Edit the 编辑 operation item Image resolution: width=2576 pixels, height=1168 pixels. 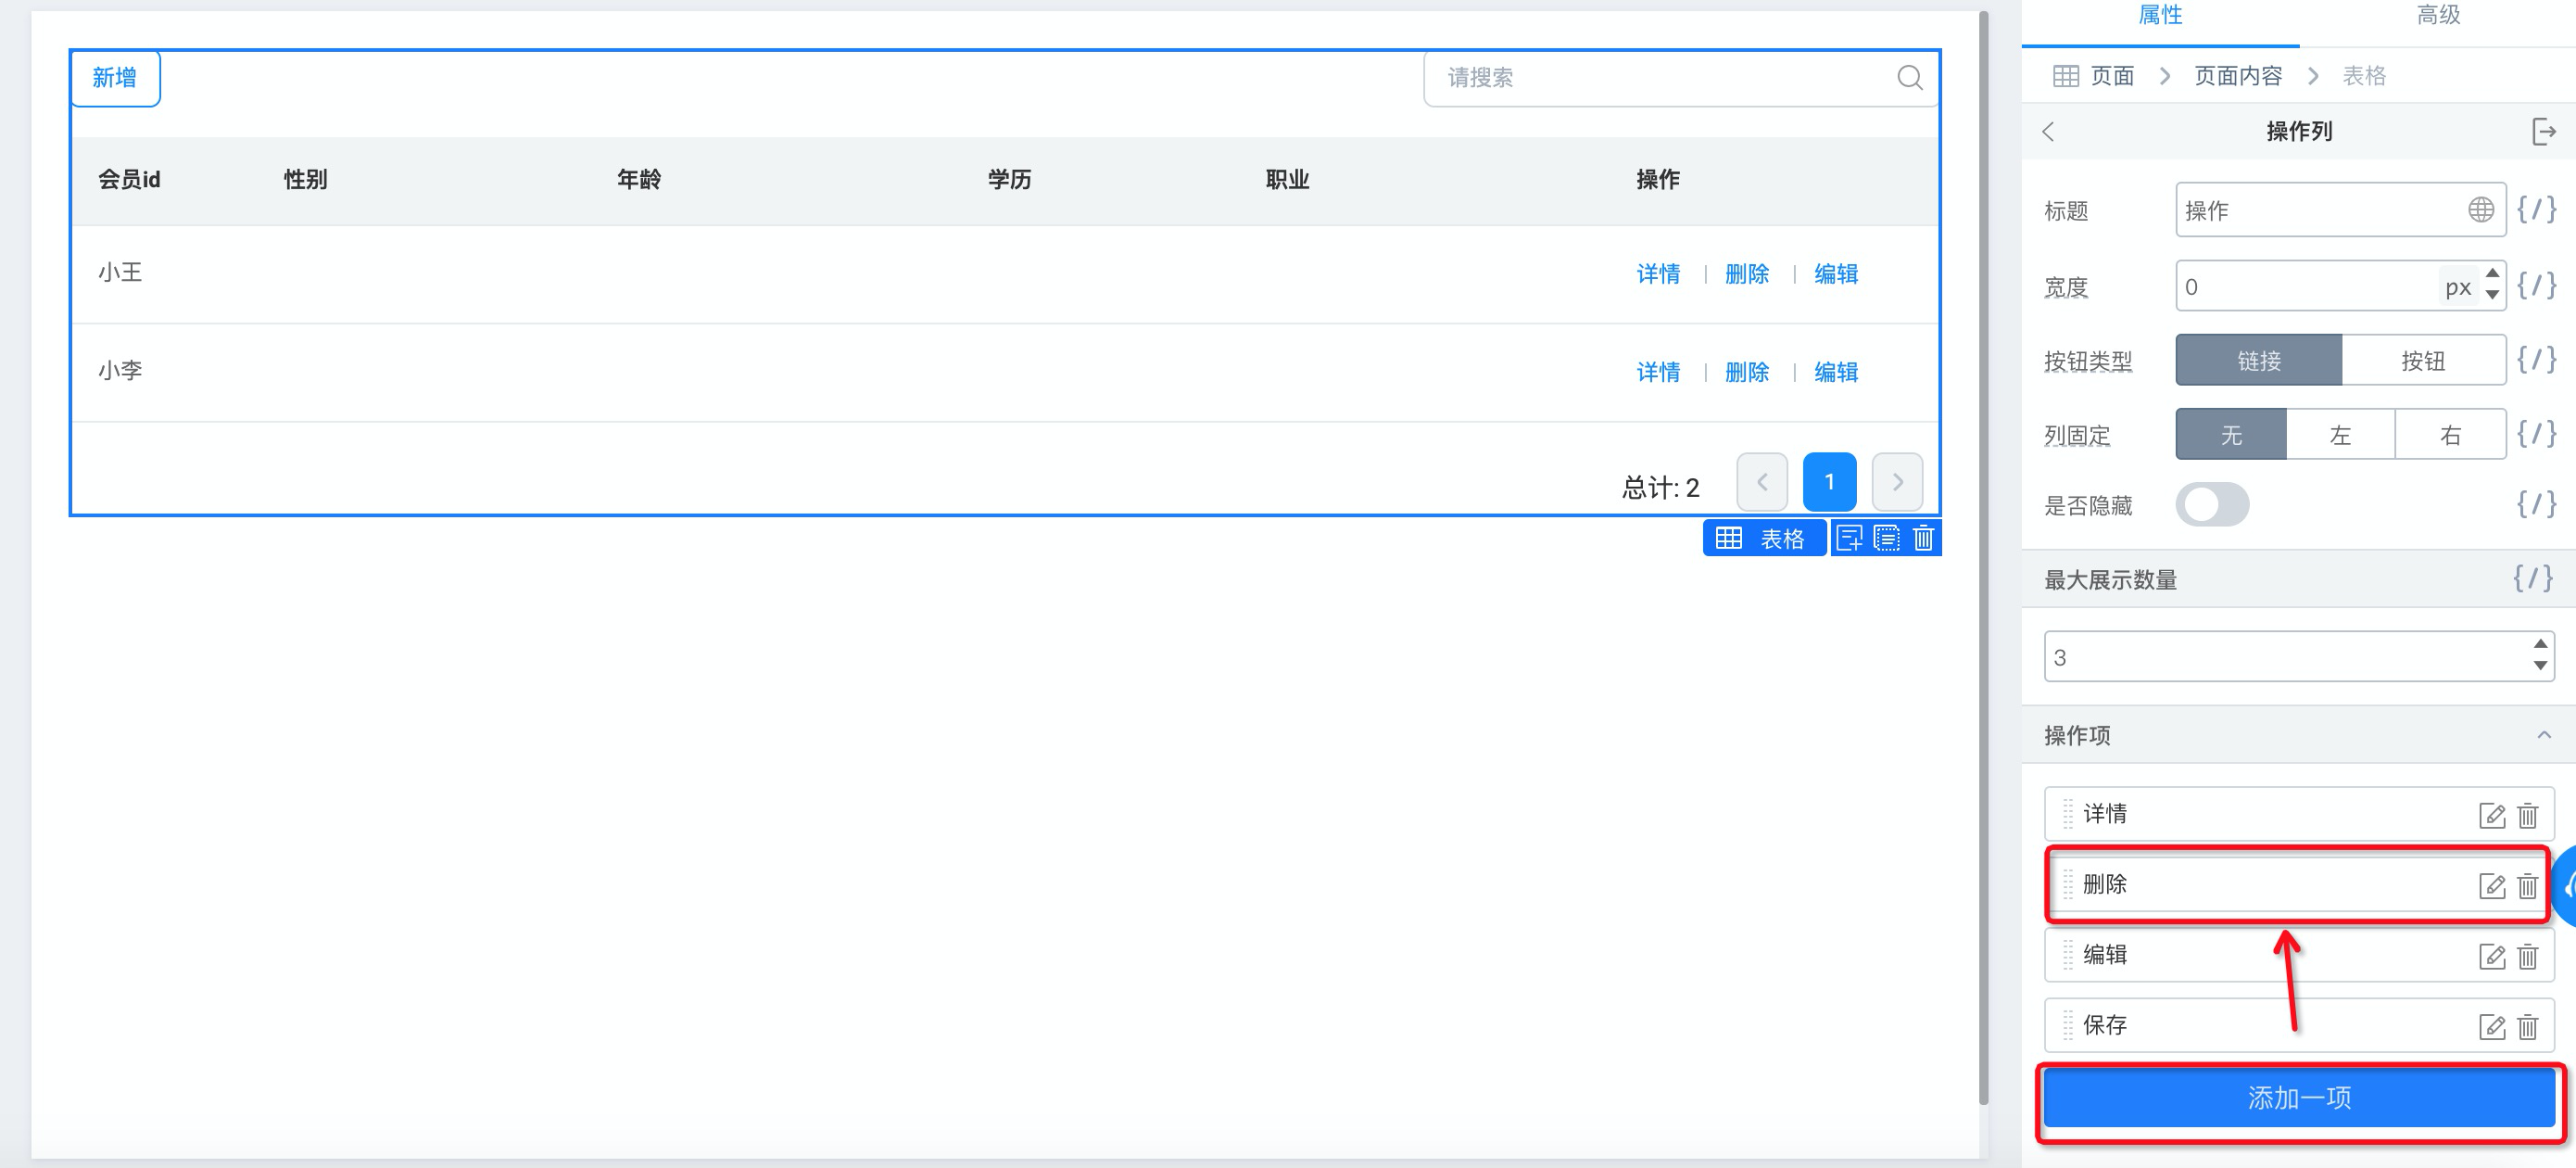(x=2492, y=956)
